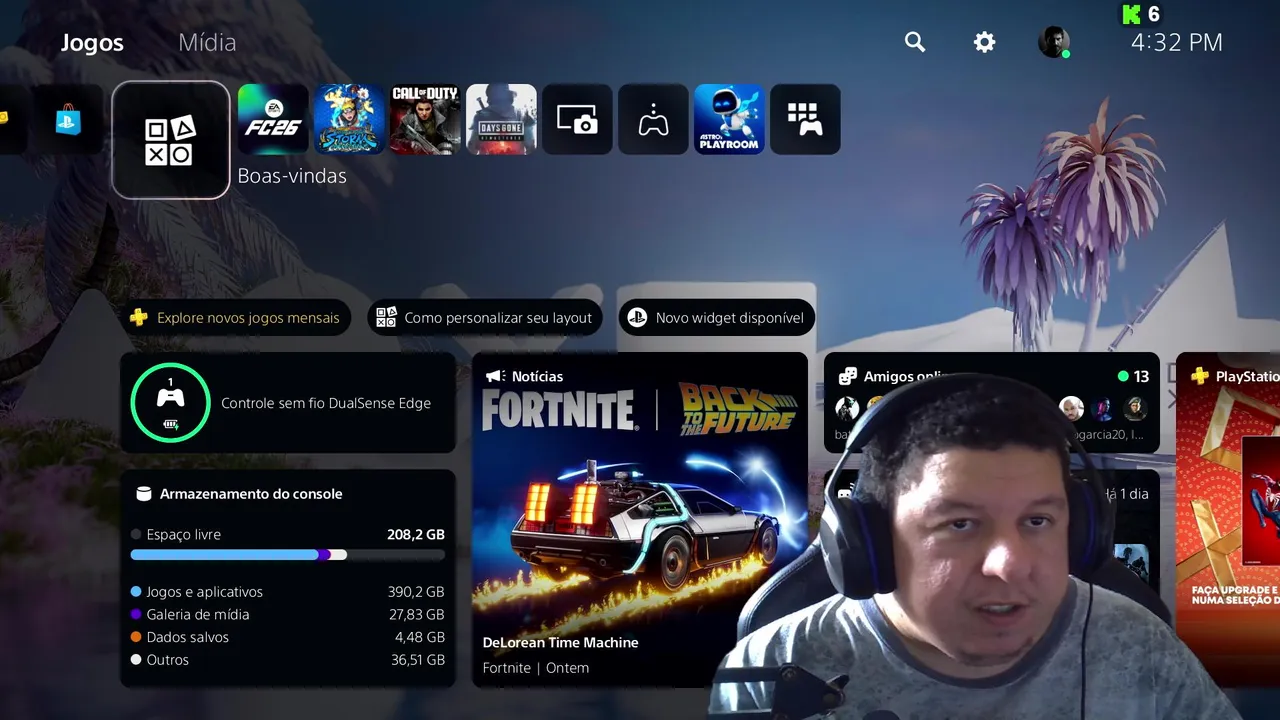Click the PS Plus icon on PlayStation card
Image resolution: width=1280 pixels, height=720 pixels.
point(1199,376)
